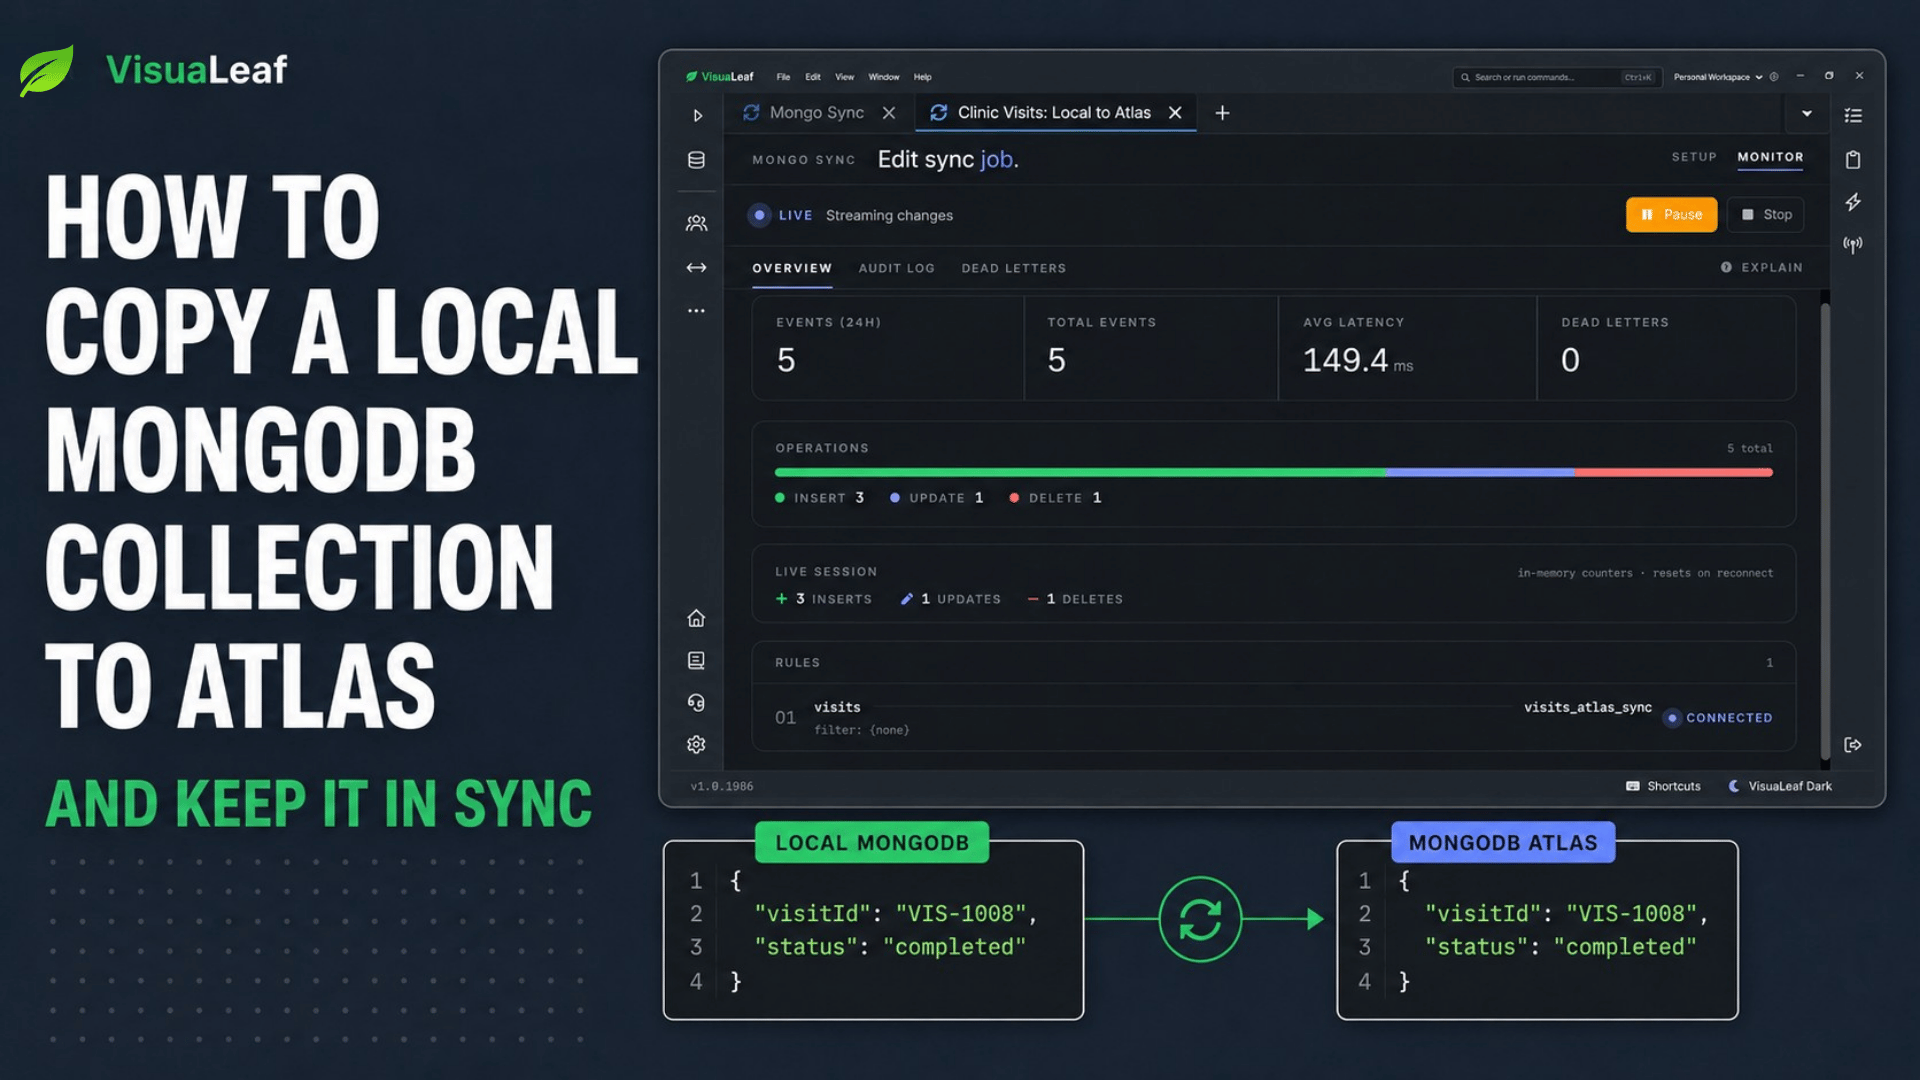The image size is (1920, 1080).
Task: Click the INSERT 3 legend item
Action: point(819,498)
